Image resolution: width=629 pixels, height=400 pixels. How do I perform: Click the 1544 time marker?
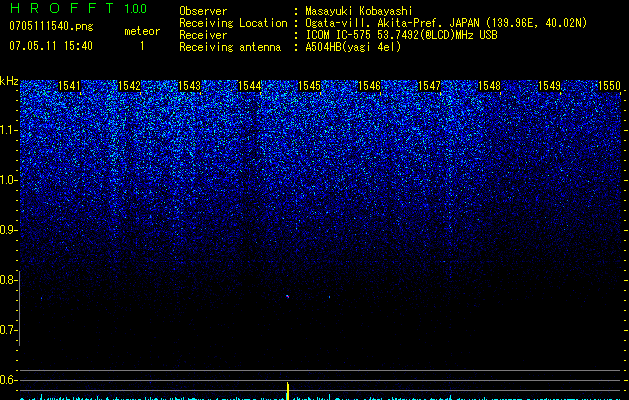click(250, 86)
